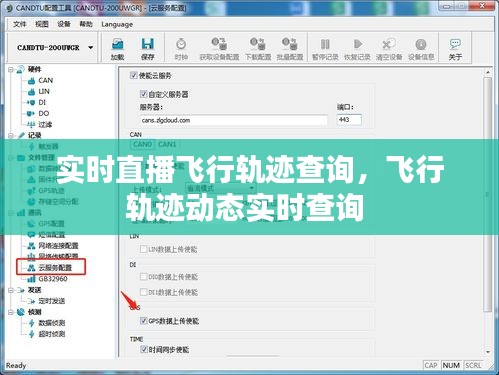Open the 帮助 menu
Viewport: 499px width, 375px height.
coord(86,24)
